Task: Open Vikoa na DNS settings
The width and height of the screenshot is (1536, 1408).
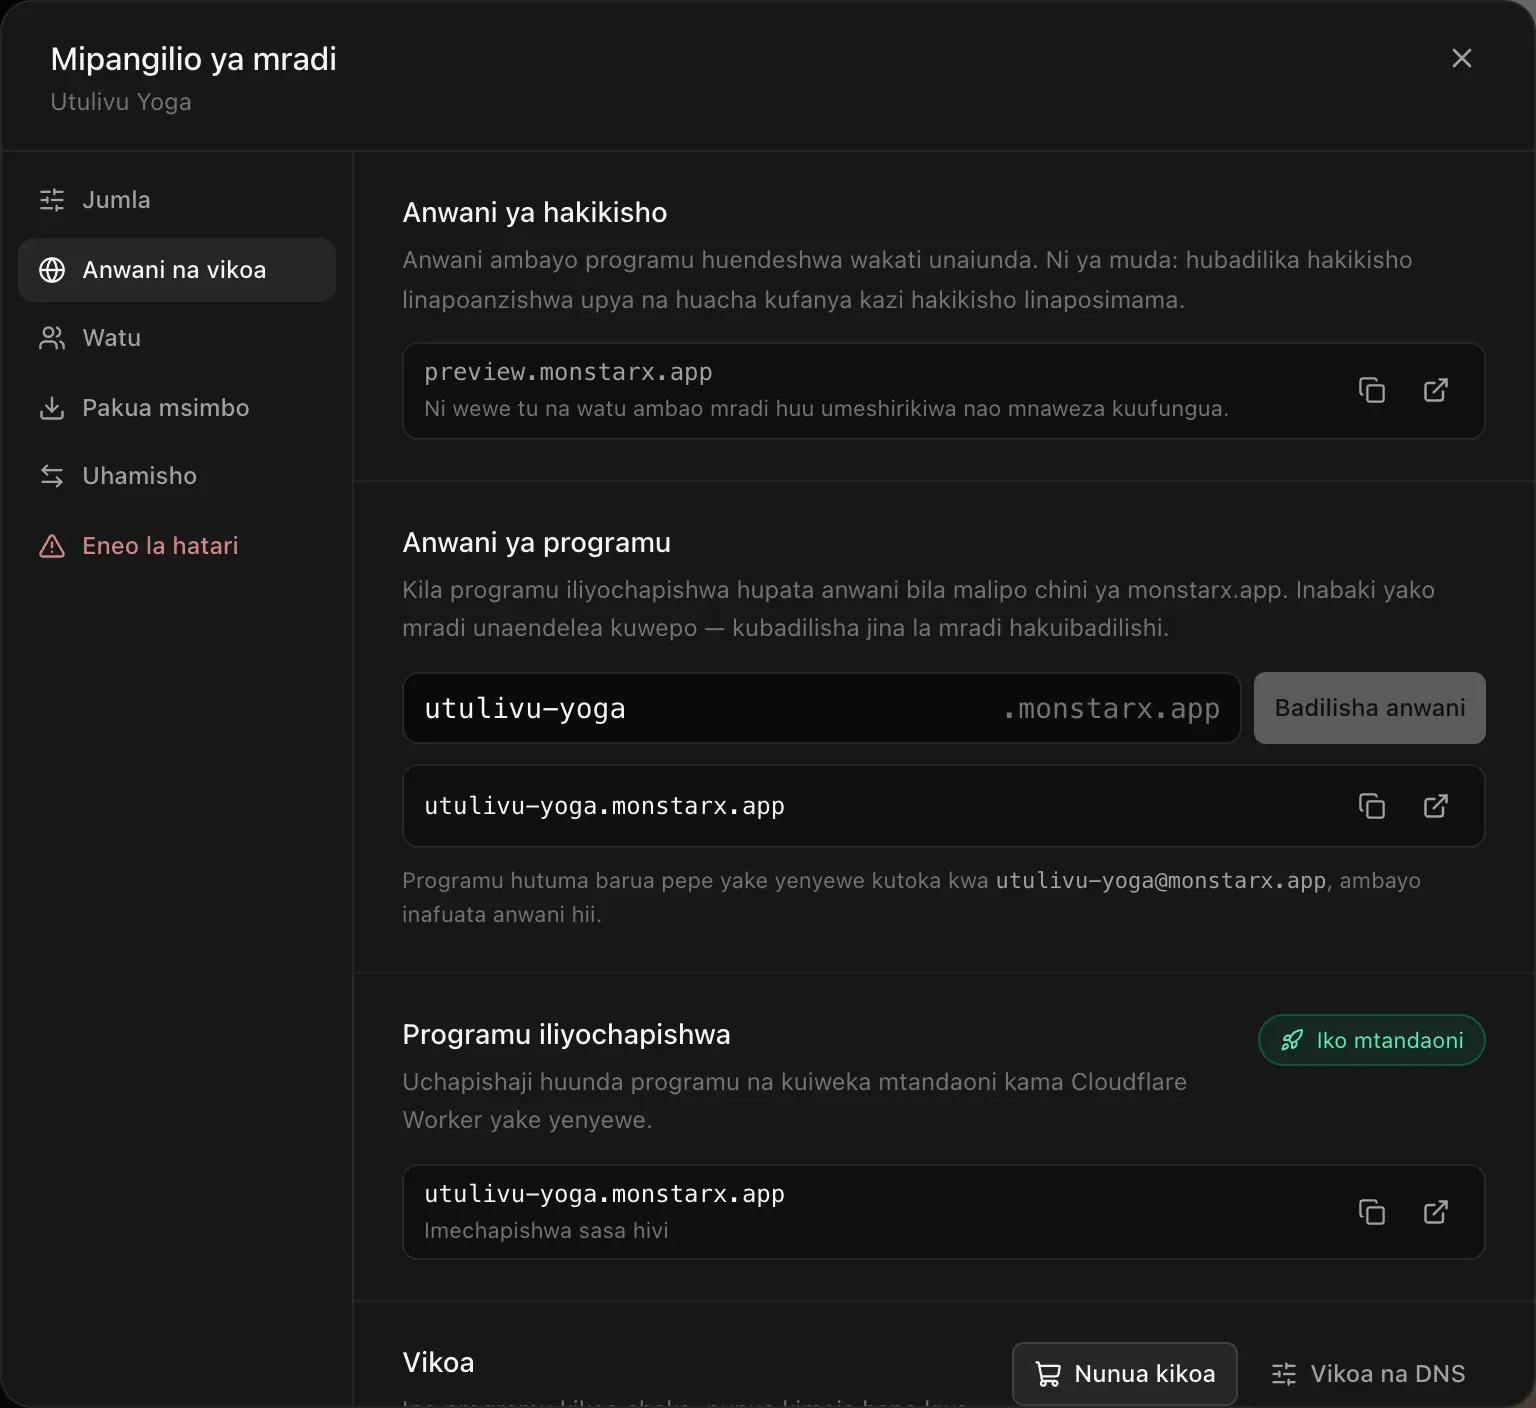Action: [x=1368, y=1374]
